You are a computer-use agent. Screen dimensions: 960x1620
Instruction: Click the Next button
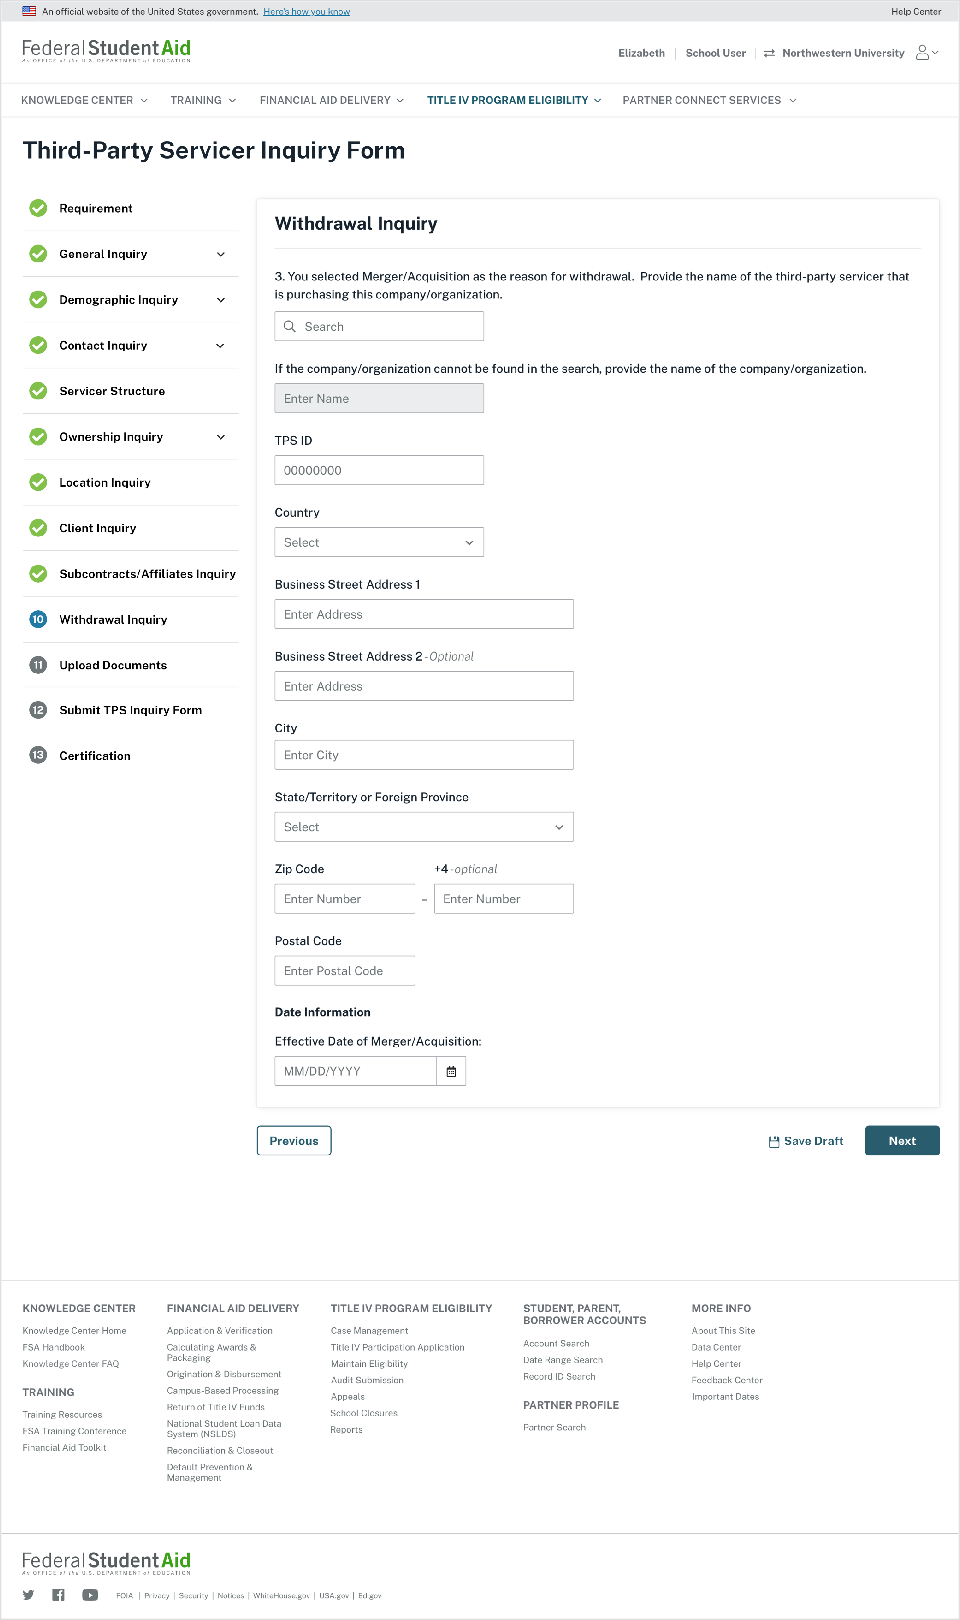tap(901, 1141)
